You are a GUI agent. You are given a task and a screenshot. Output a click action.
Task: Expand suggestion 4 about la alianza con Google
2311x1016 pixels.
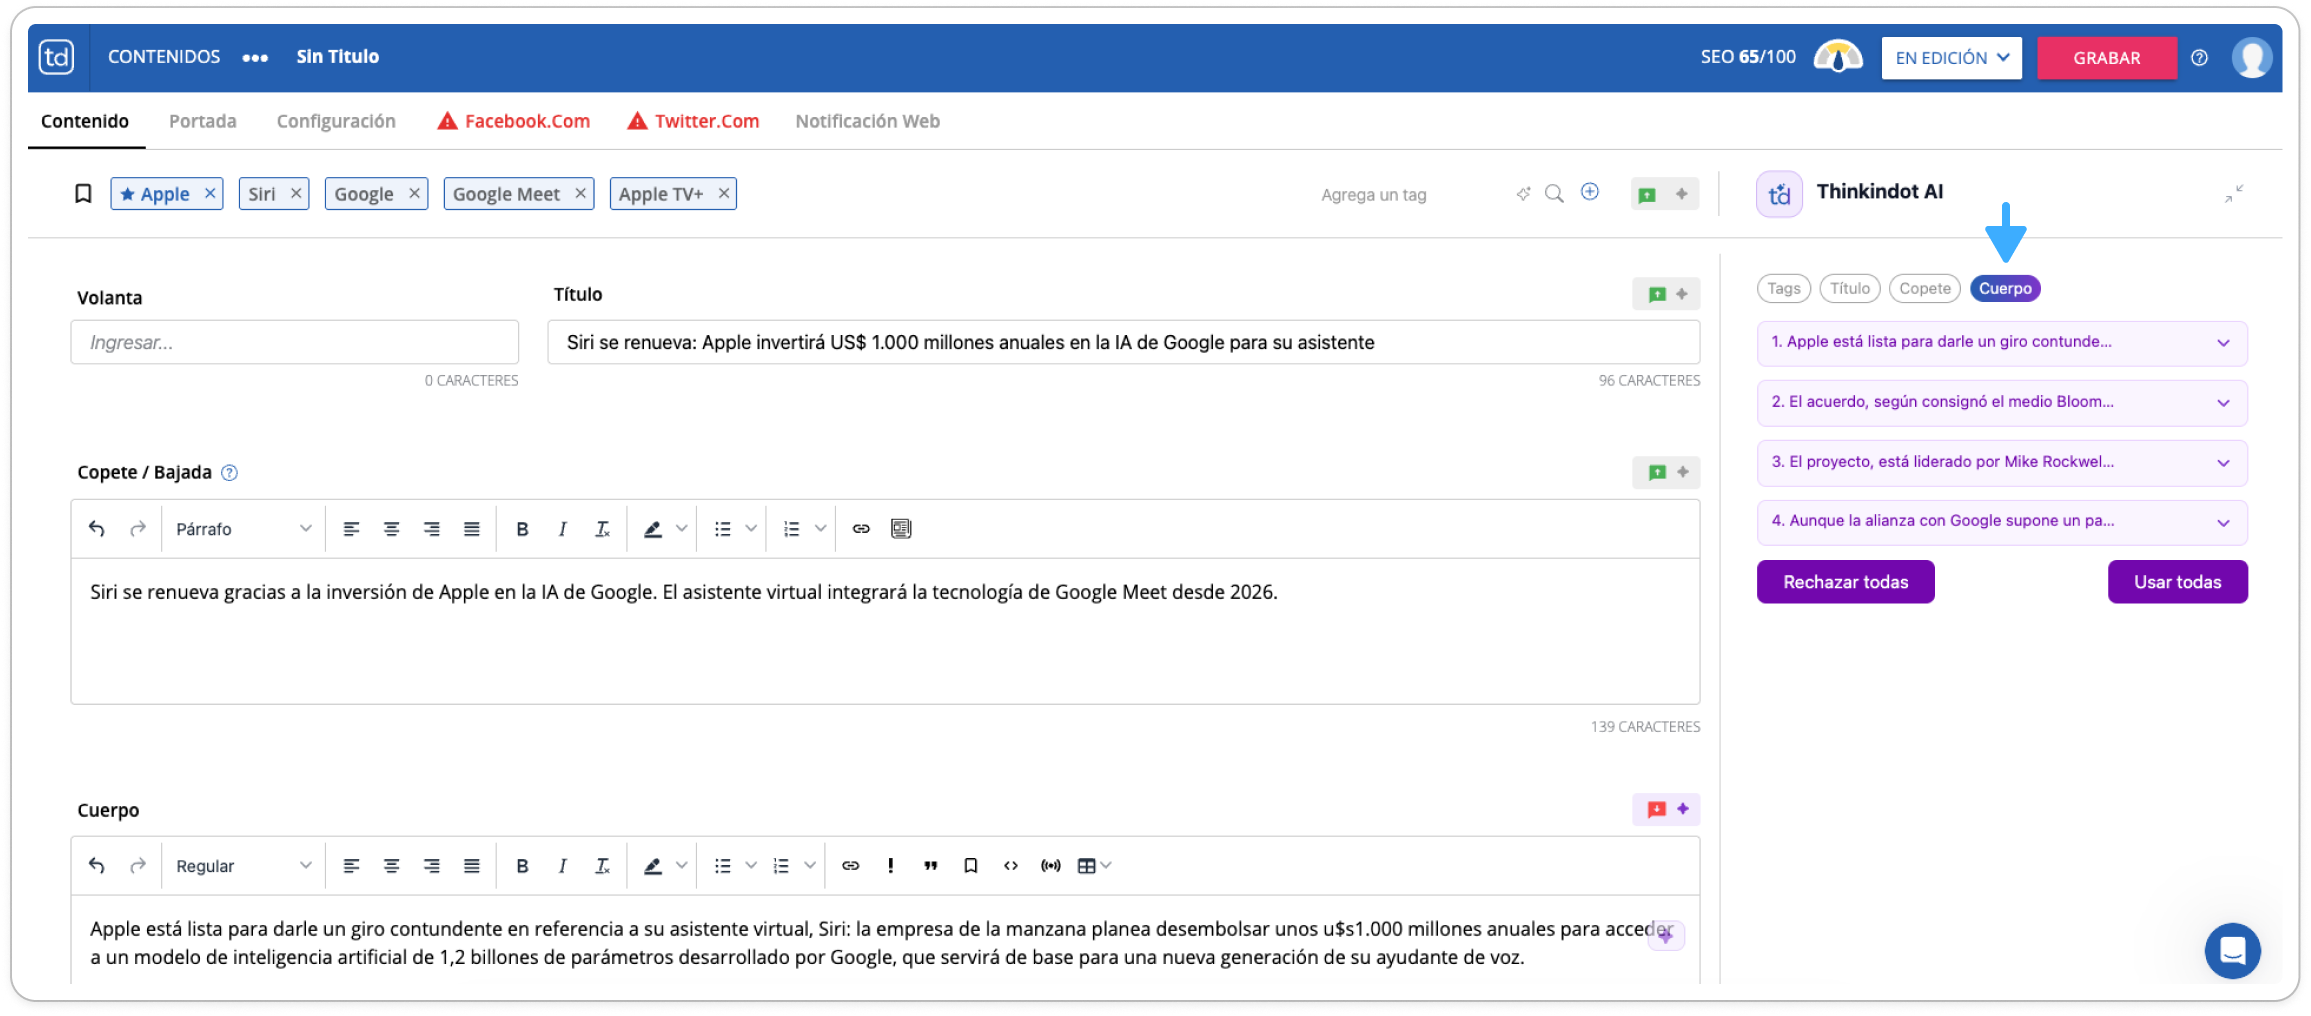point(2002,522)
